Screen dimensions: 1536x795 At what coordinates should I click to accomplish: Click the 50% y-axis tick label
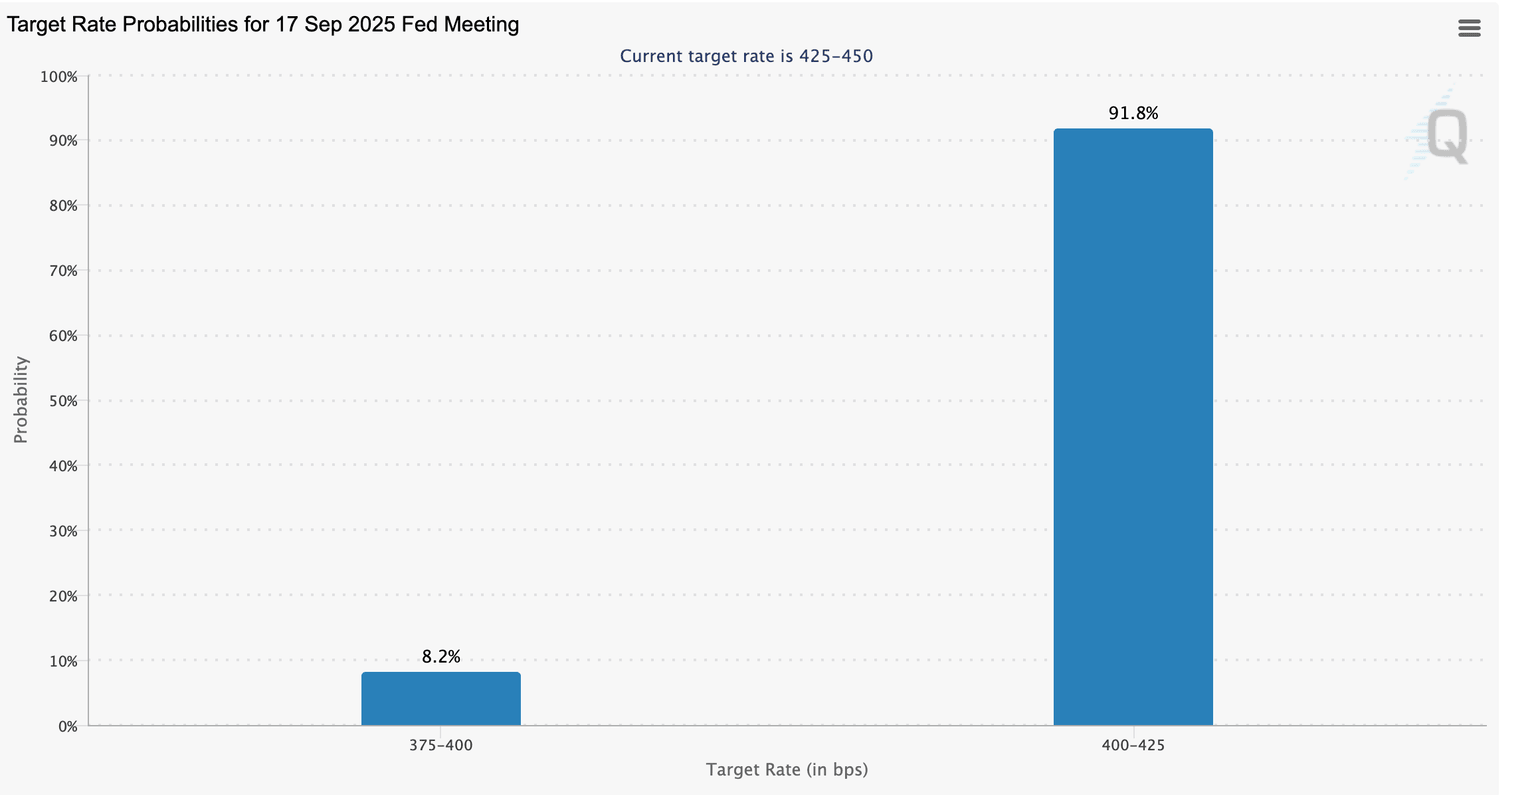pos(61,401)
